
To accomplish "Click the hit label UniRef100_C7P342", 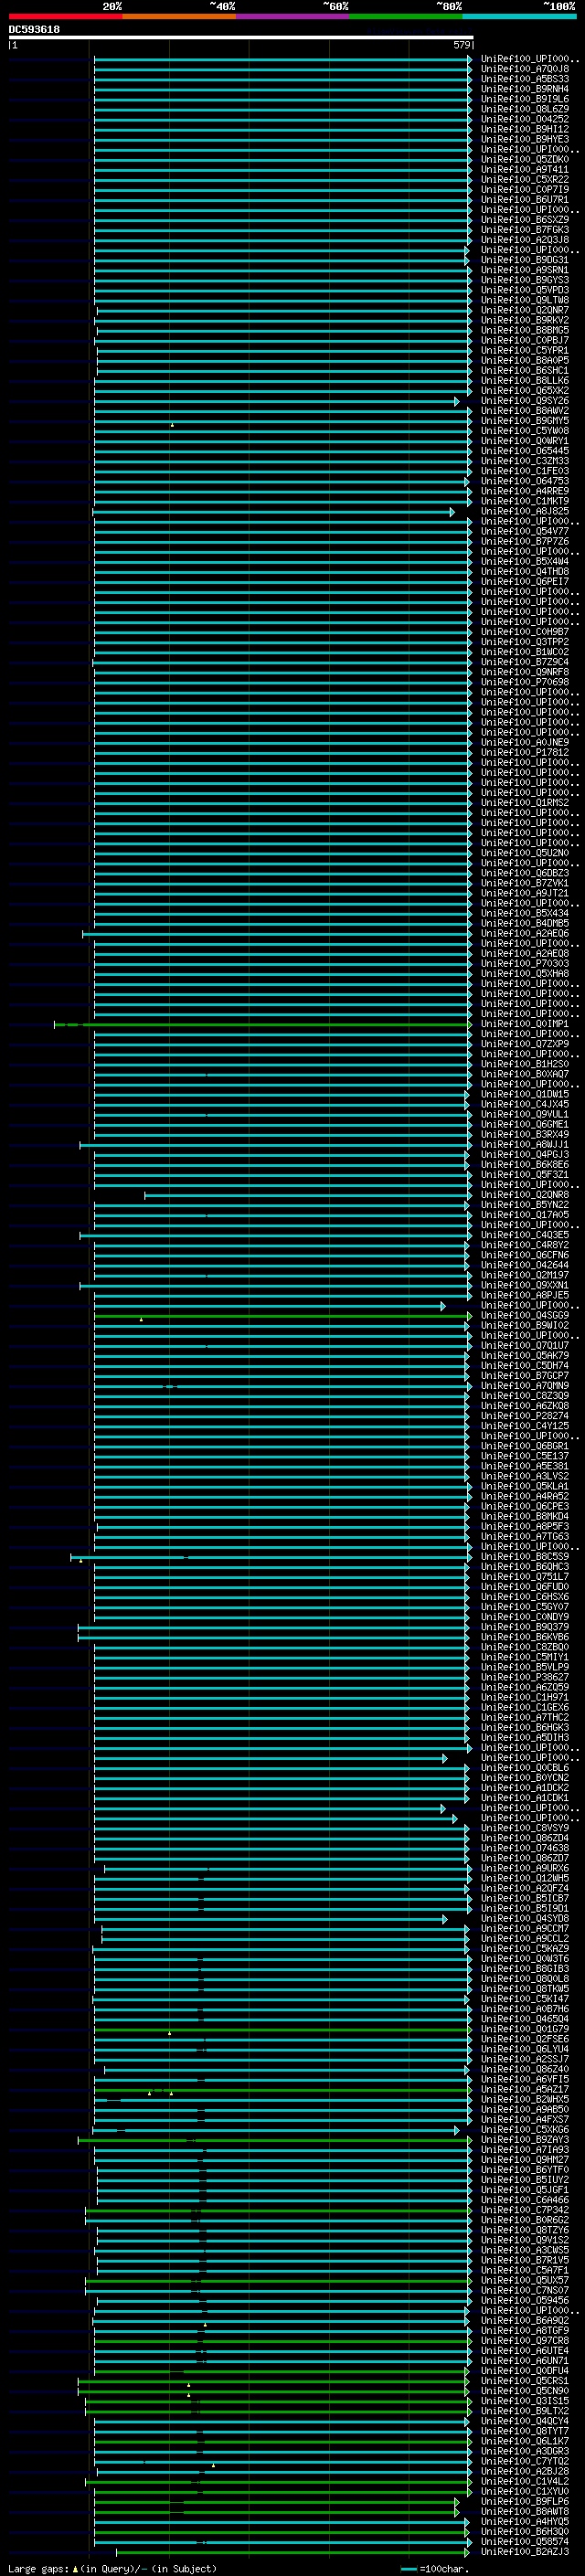I will click(525, 2210).
